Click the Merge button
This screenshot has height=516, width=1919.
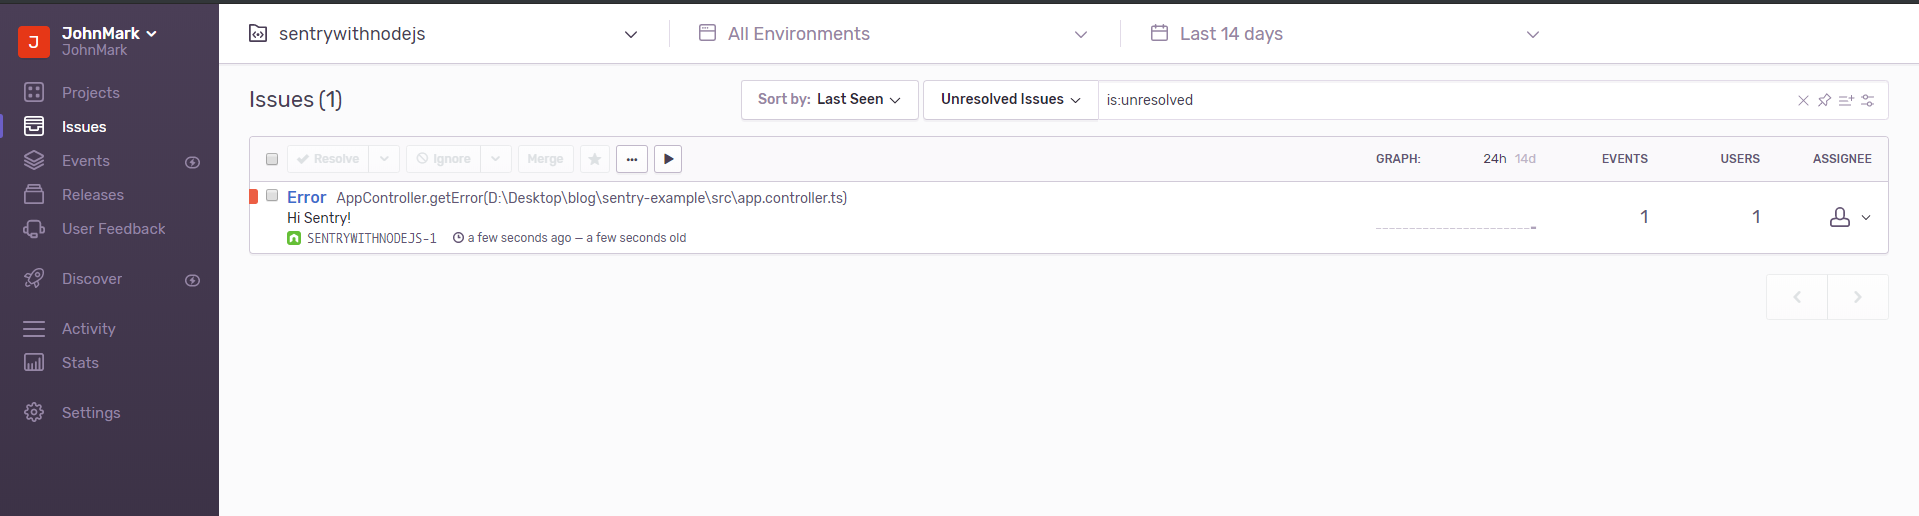point(545,159)
